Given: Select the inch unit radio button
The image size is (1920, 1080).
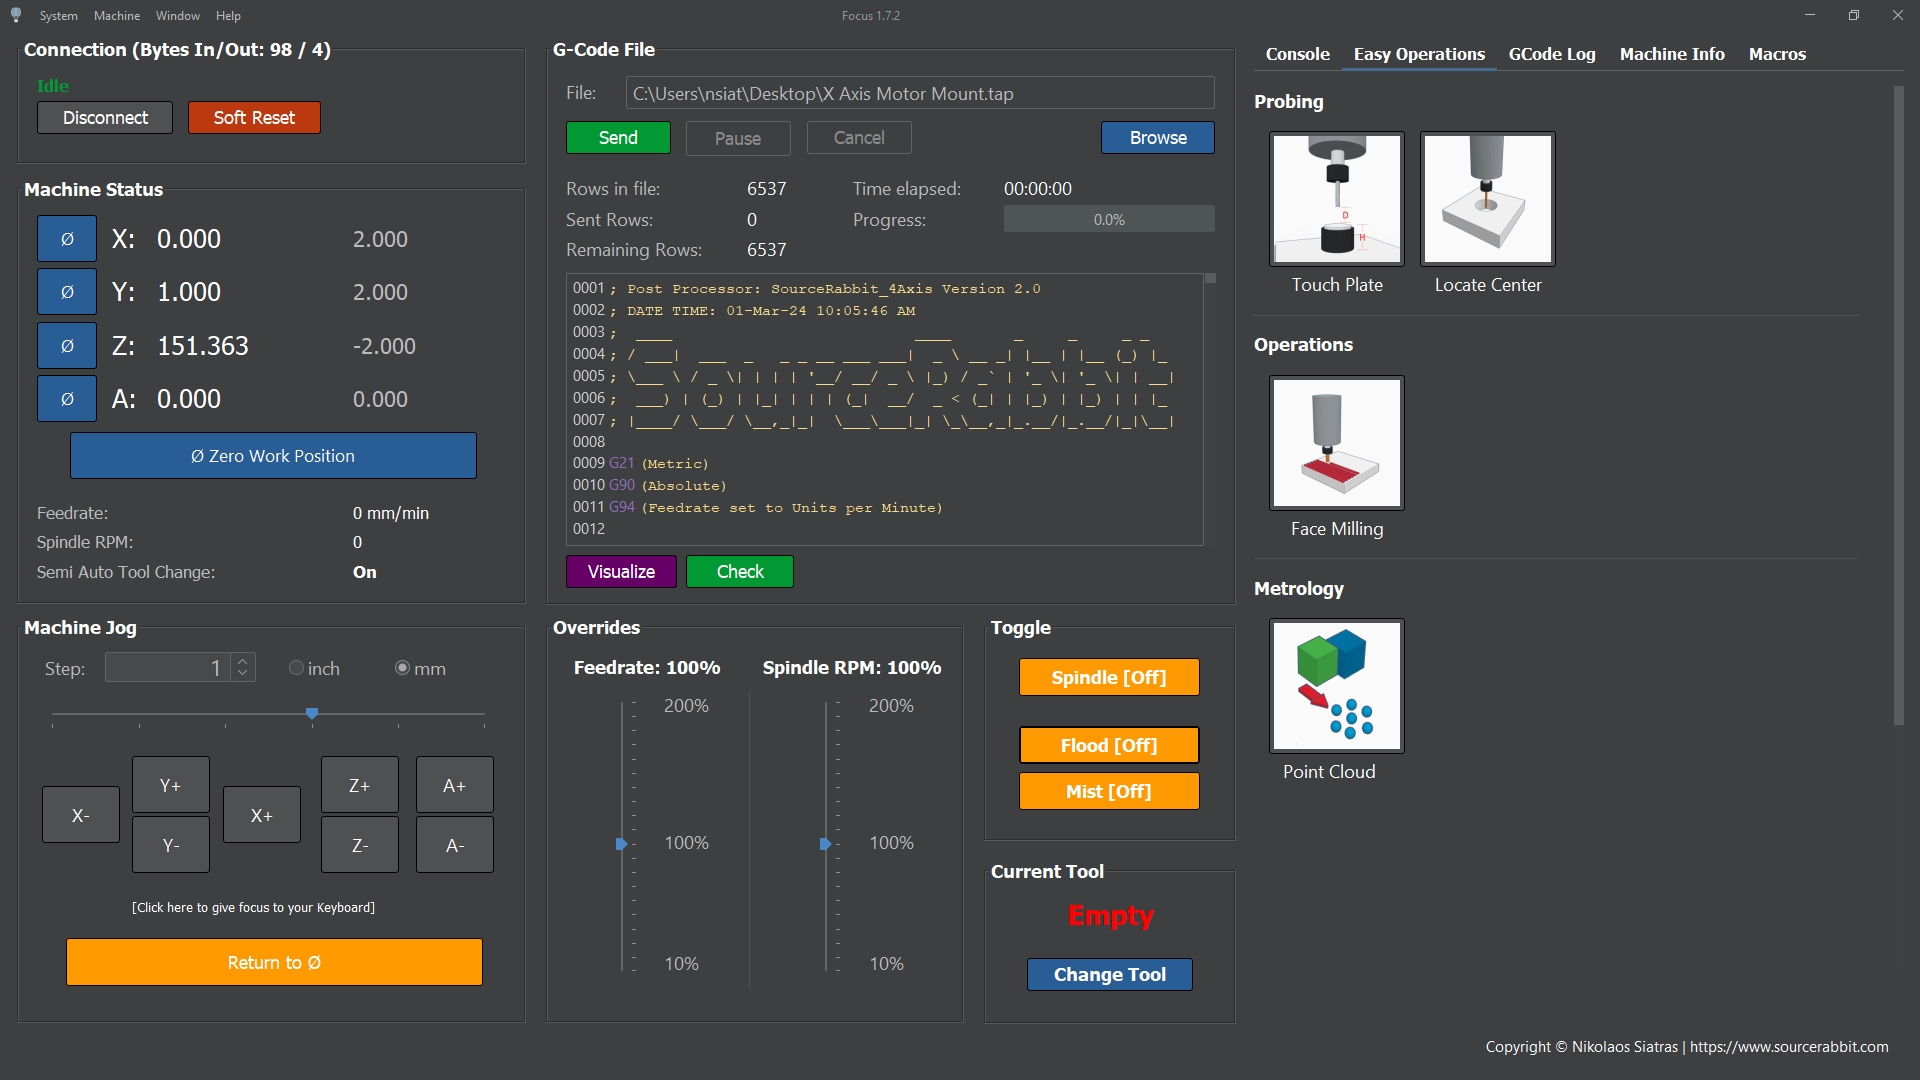Looking at the screenshot, I should click(x=296, y=668).
